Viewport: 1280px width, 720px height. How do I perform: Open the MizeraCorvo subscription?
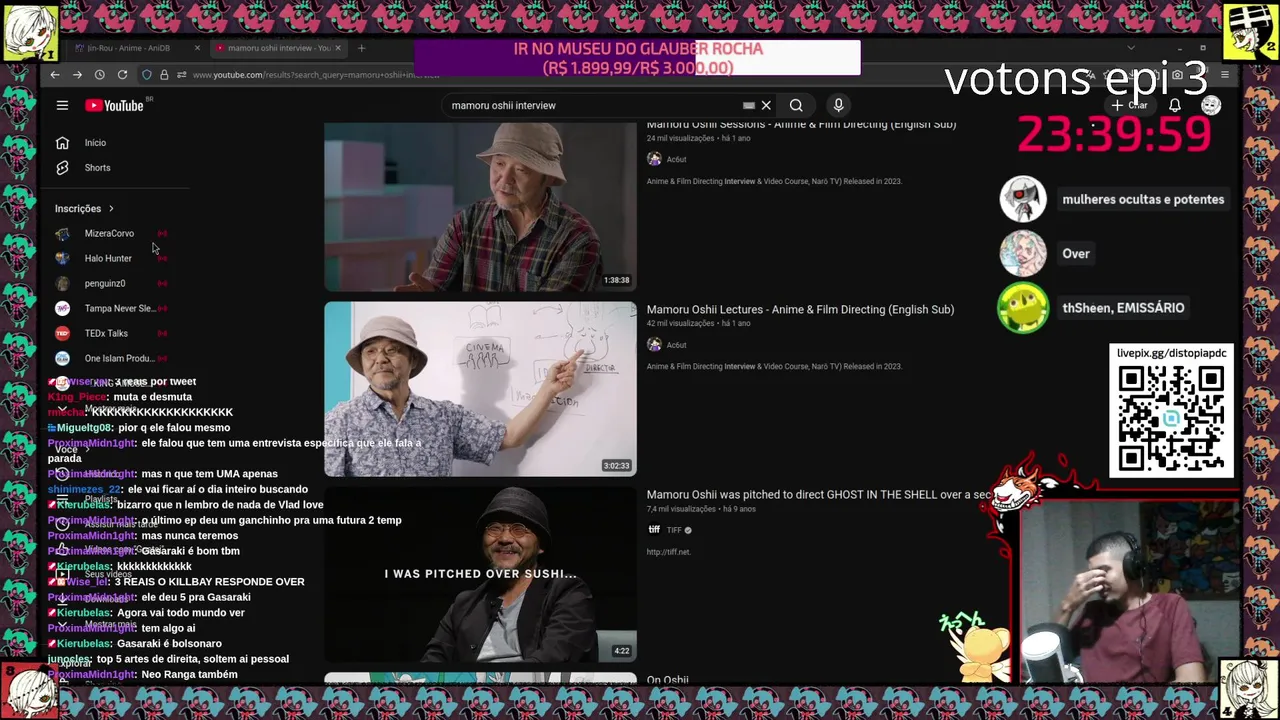(110, 234)
